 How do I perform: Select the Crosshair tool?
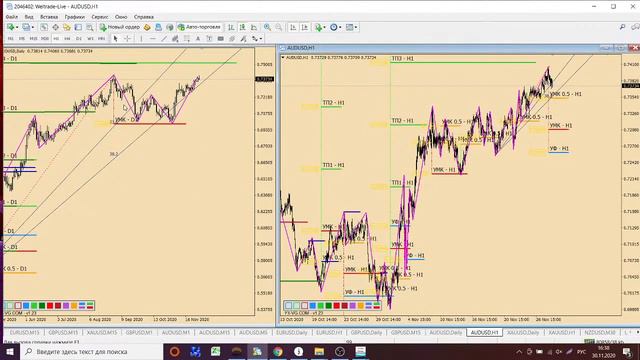(127, 38)
